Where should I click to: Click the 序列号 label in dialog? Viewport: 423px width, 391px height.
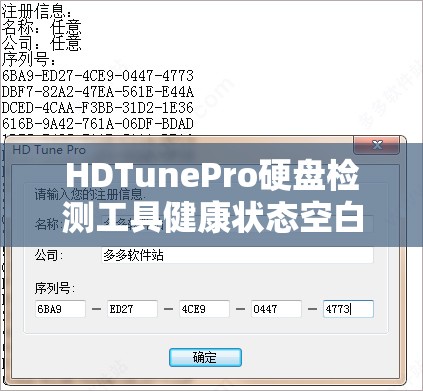tap(54, 288)
